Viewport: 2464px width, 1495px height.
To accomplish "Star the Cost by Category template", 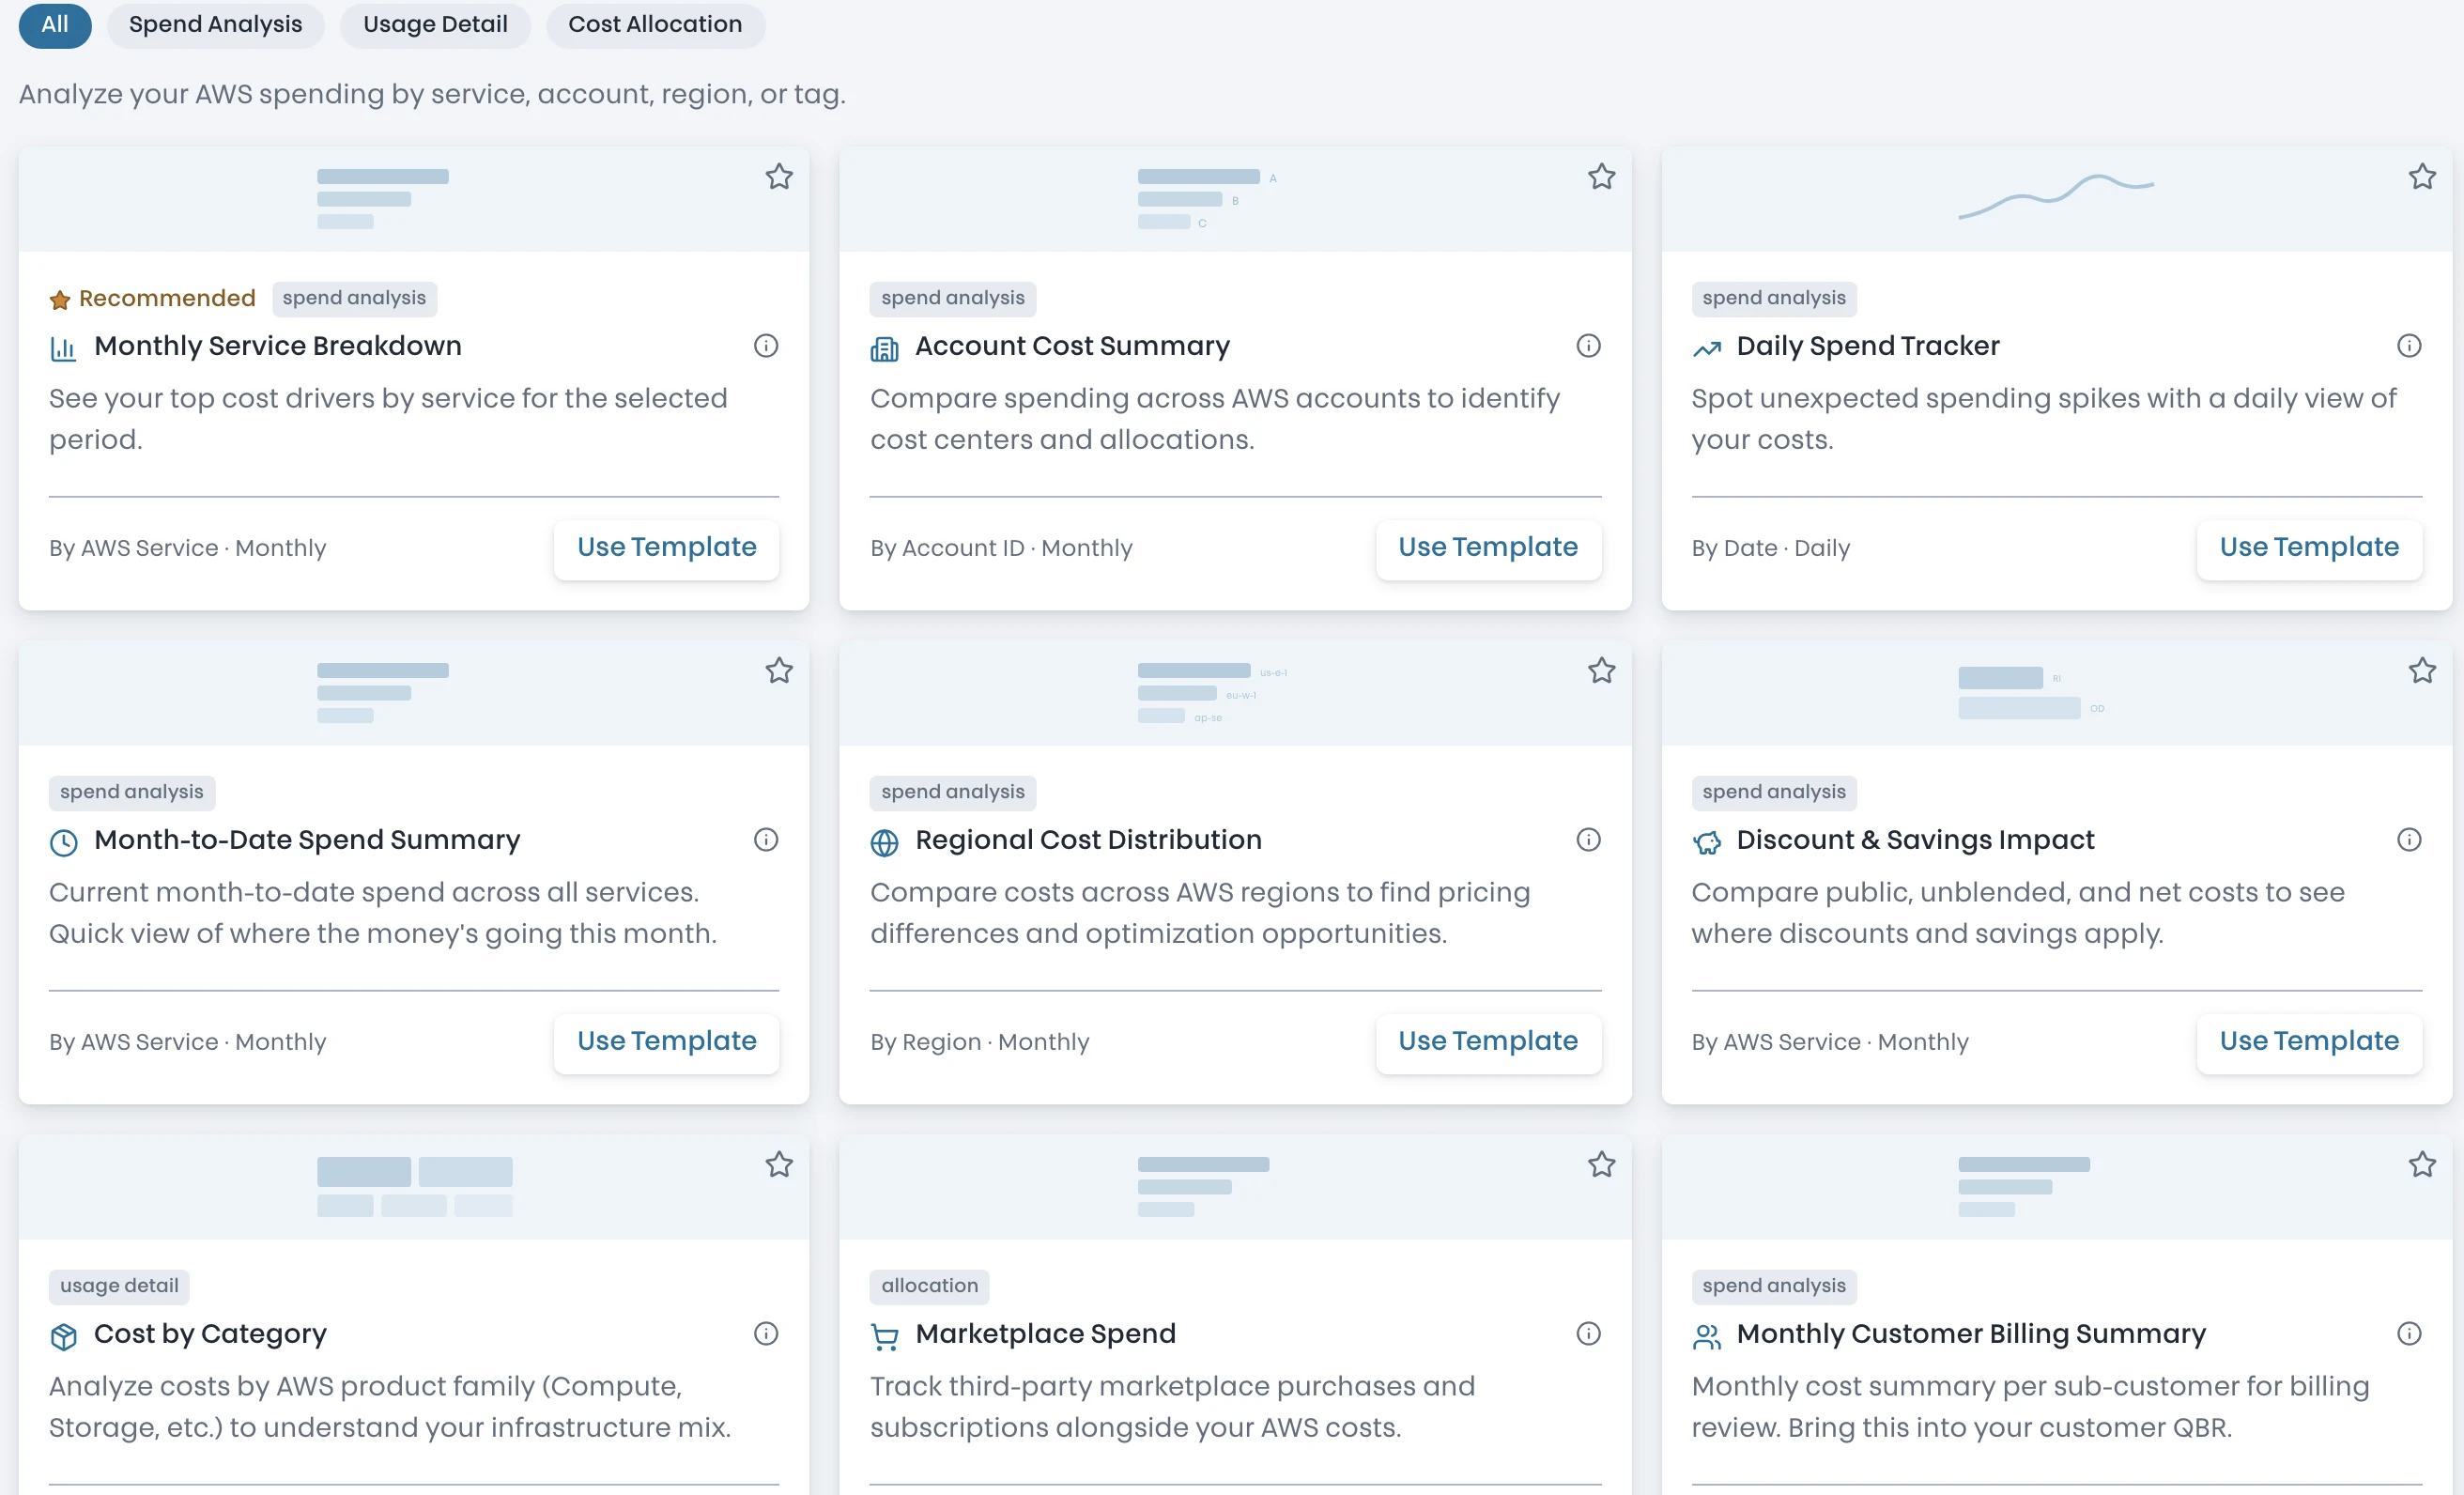I will [x=779, y=1165].
